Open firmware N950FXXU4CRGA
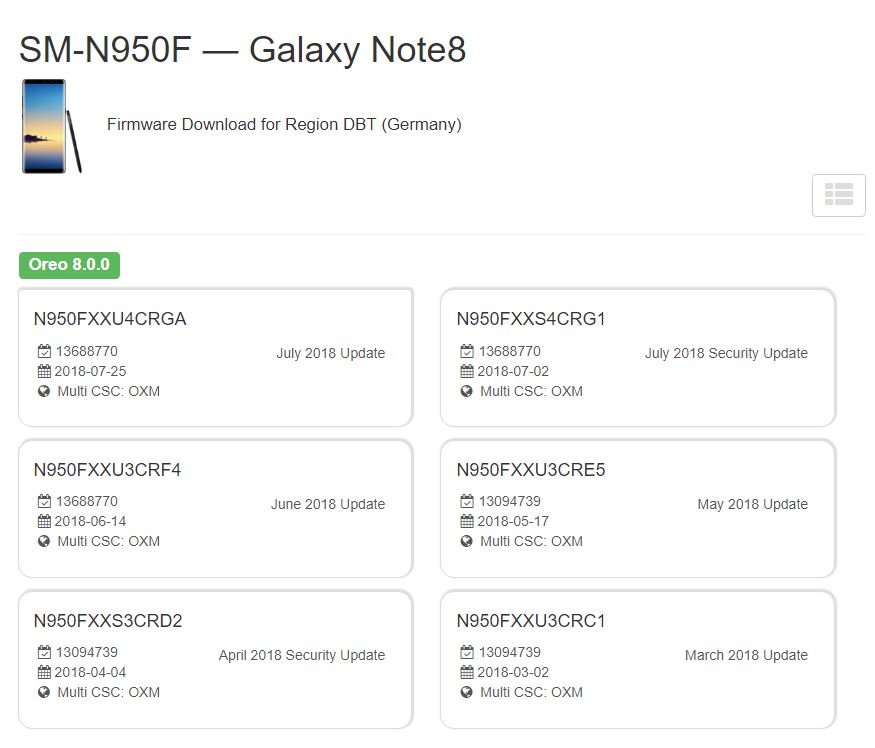Viewport: 875px width, 748px height. (110, 319)
